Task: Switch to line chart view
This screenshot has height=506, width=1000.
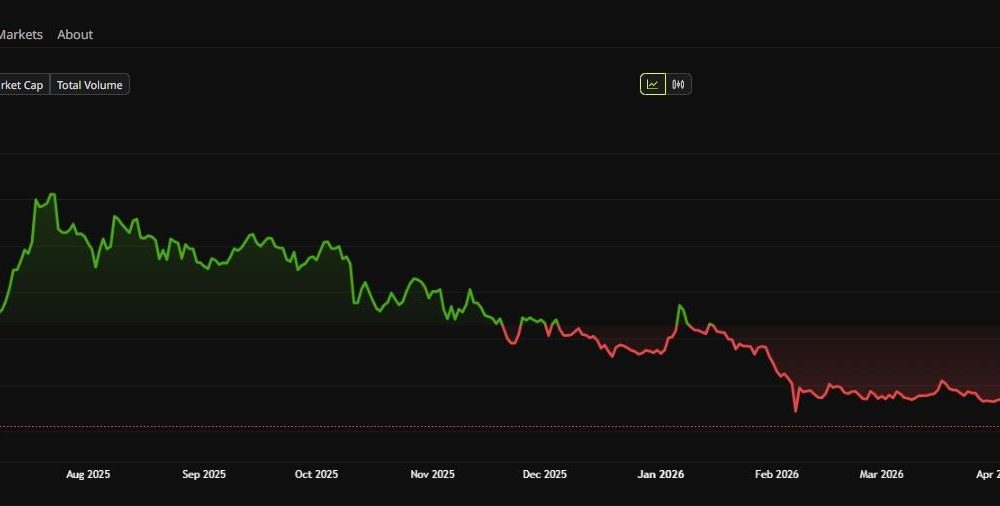Action: click(652, 84)
